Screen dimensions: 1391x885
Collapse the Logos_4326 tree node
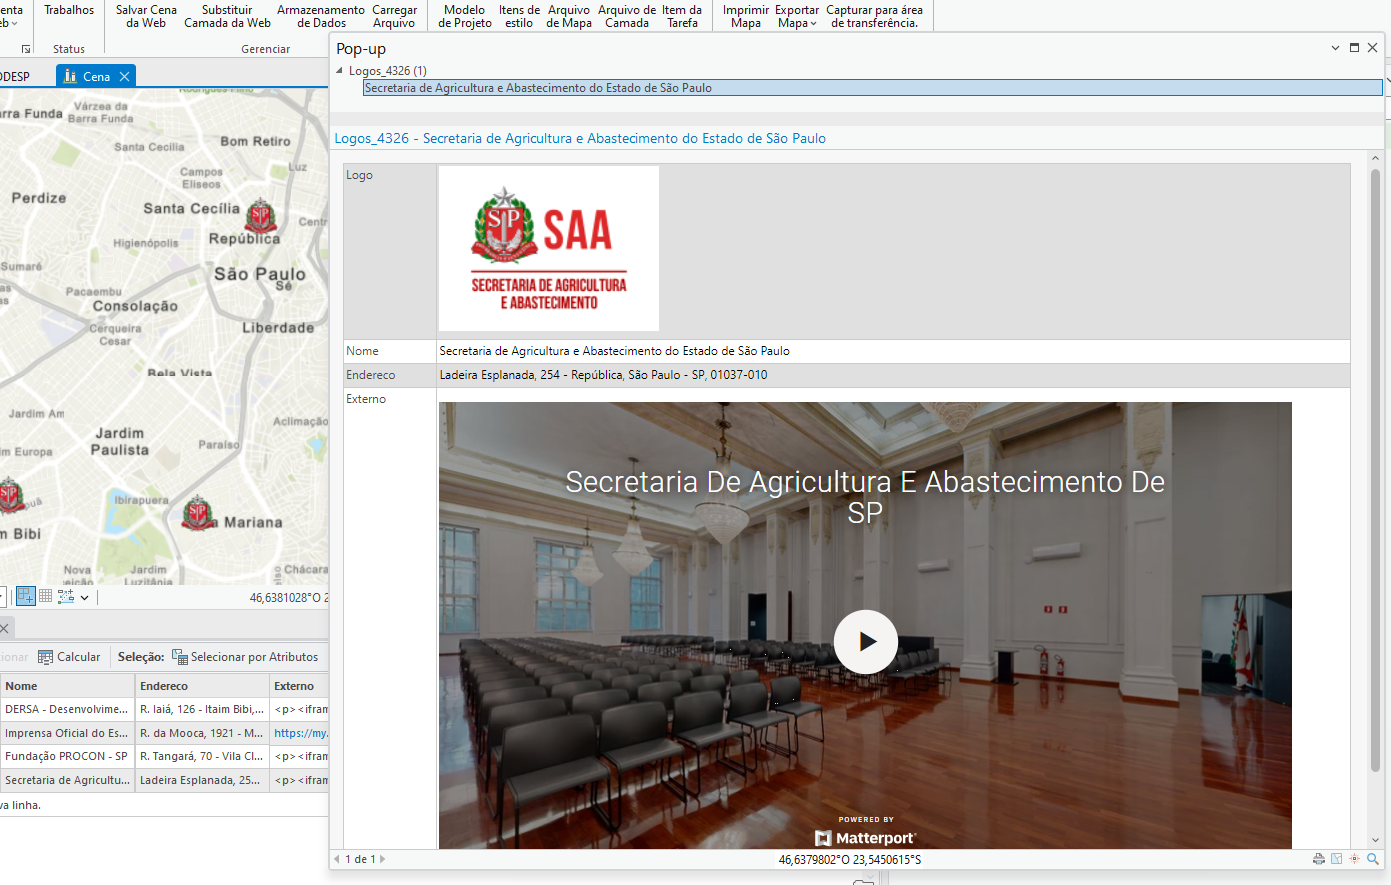(x=340, y=71)
